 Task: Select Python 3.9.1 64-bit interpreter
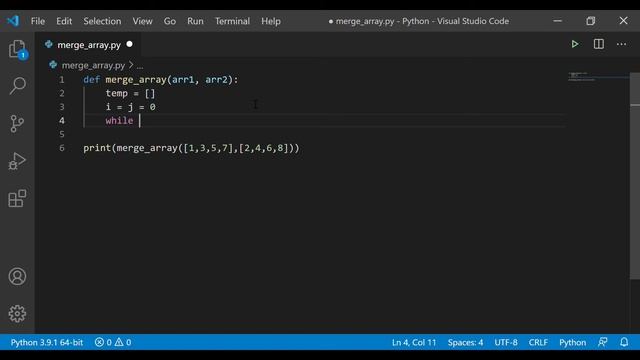(x=47, y=342)
